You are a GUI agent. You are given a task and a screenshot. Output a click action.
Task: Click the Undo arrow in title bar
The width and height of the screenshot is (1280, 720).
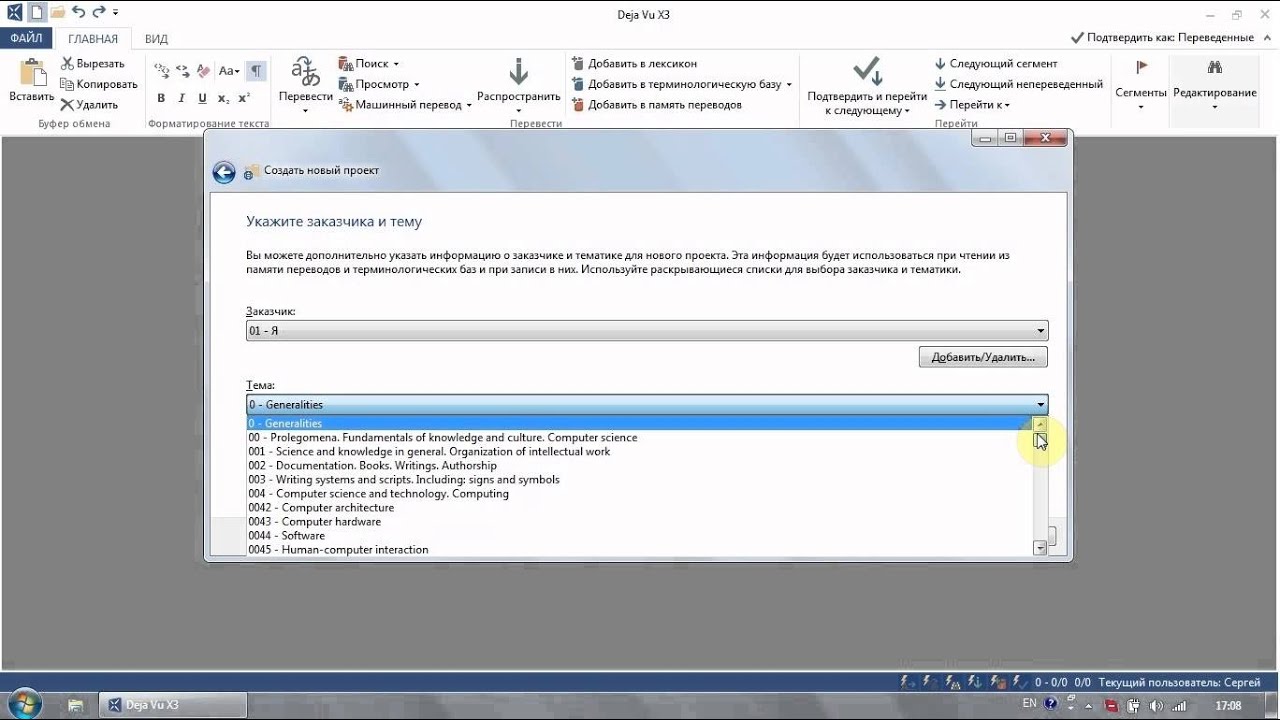point(78,12)
